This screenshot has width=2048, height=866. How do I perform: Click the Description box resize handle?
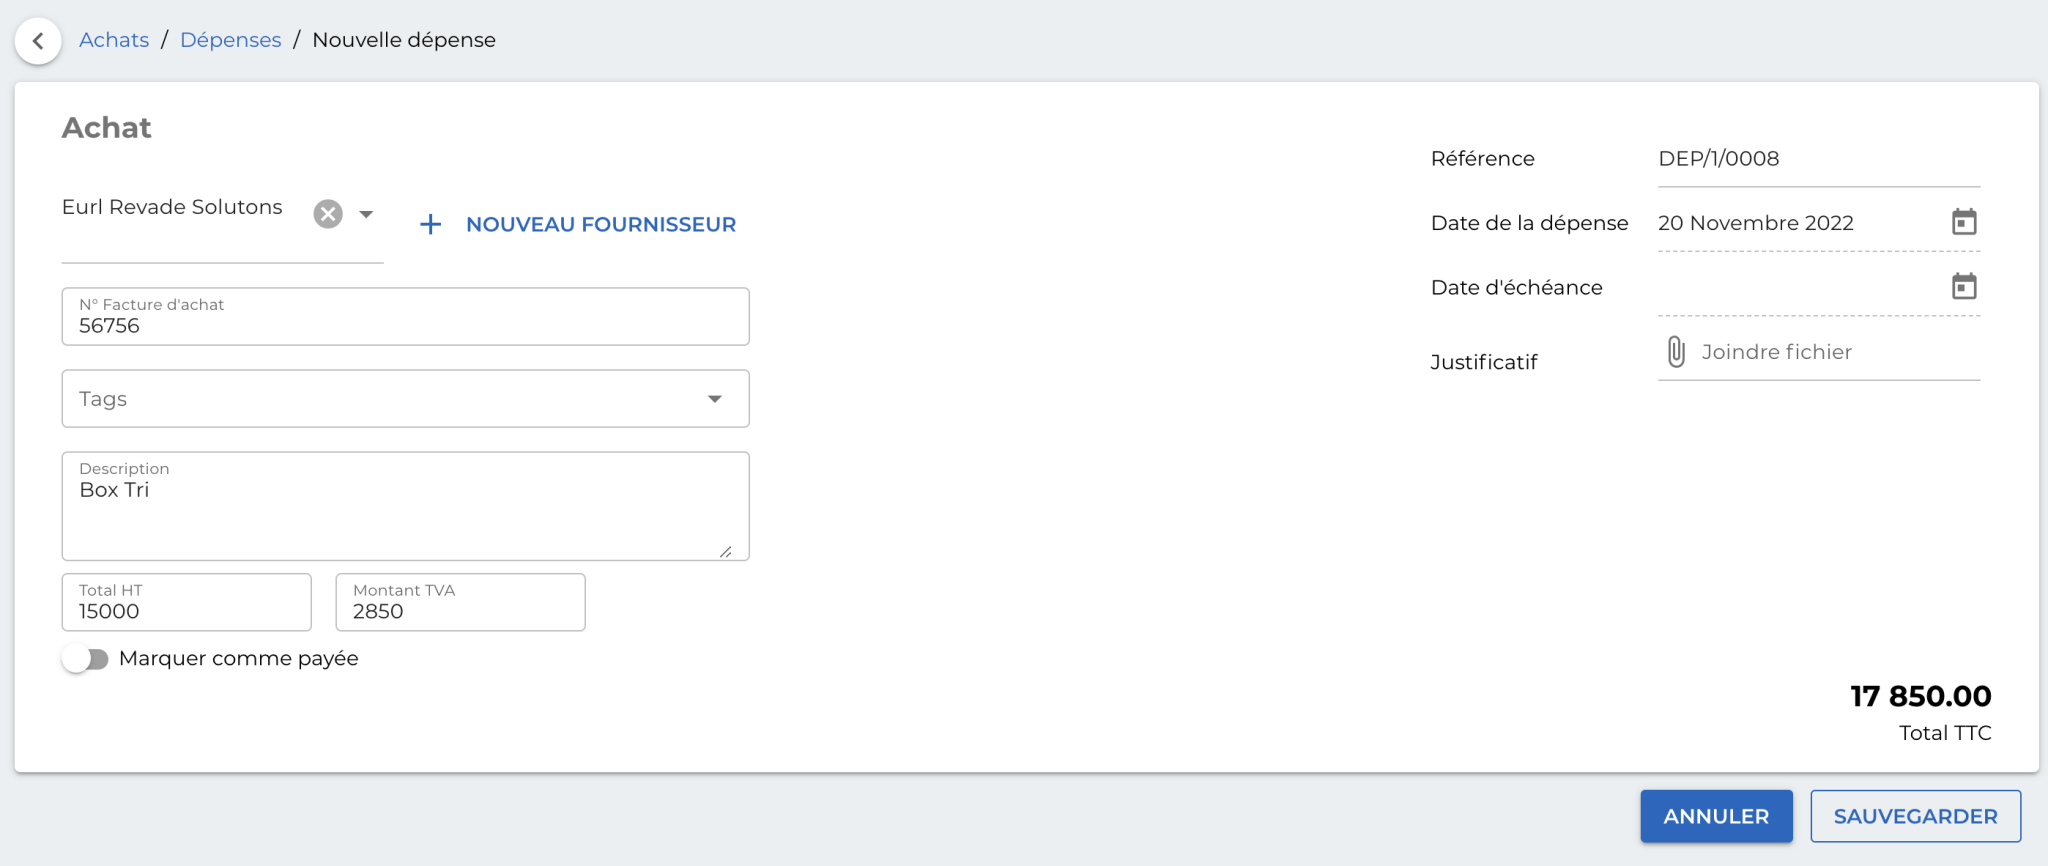[727, 551]
